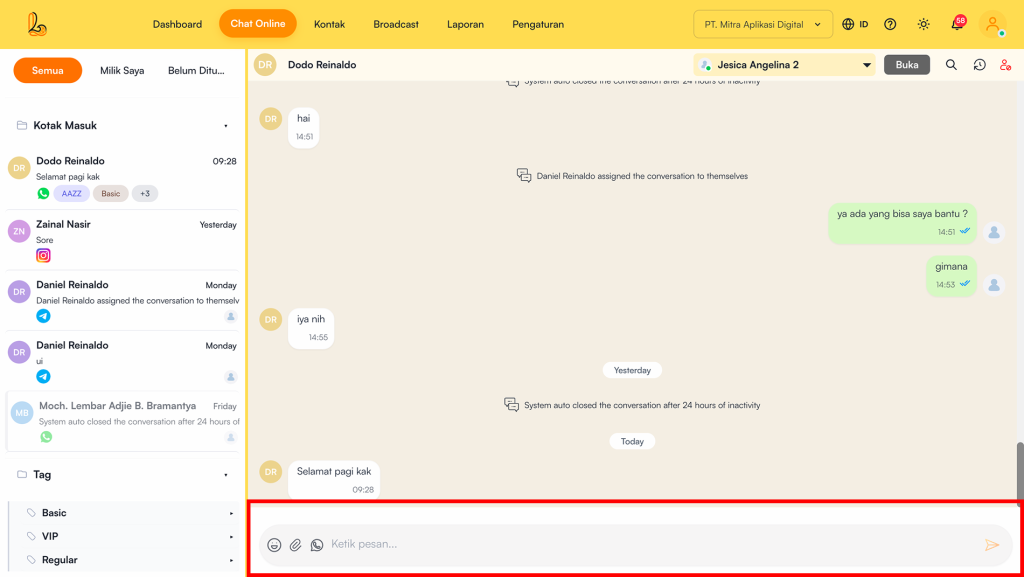Switch the language via ID globe
The width and height of the screenshot is (1024, 577).
tap(855, 24)
